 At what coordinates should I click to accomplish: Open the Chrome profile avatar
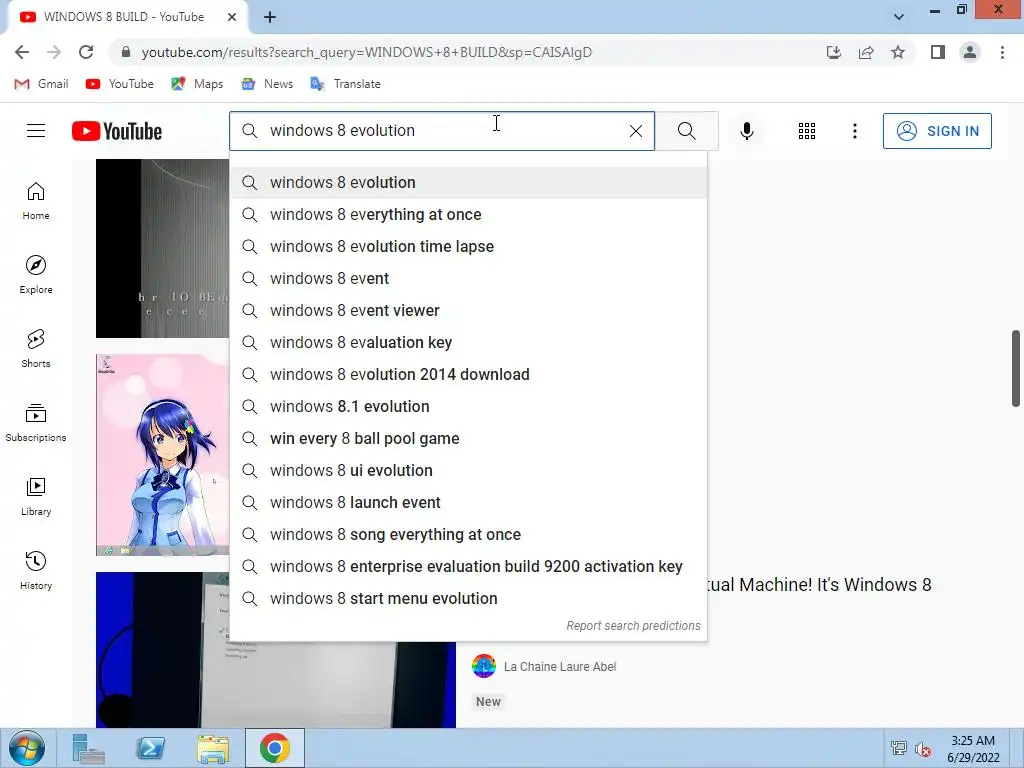pyautogui.click(x=970, y=52)
